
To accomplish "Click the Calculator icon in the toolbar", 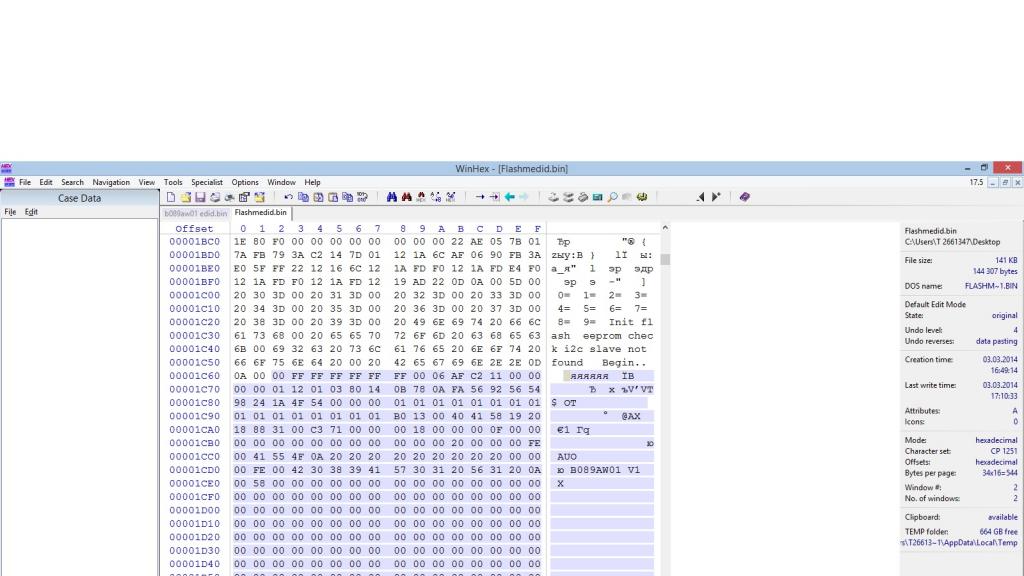I will tap(598, 197).
